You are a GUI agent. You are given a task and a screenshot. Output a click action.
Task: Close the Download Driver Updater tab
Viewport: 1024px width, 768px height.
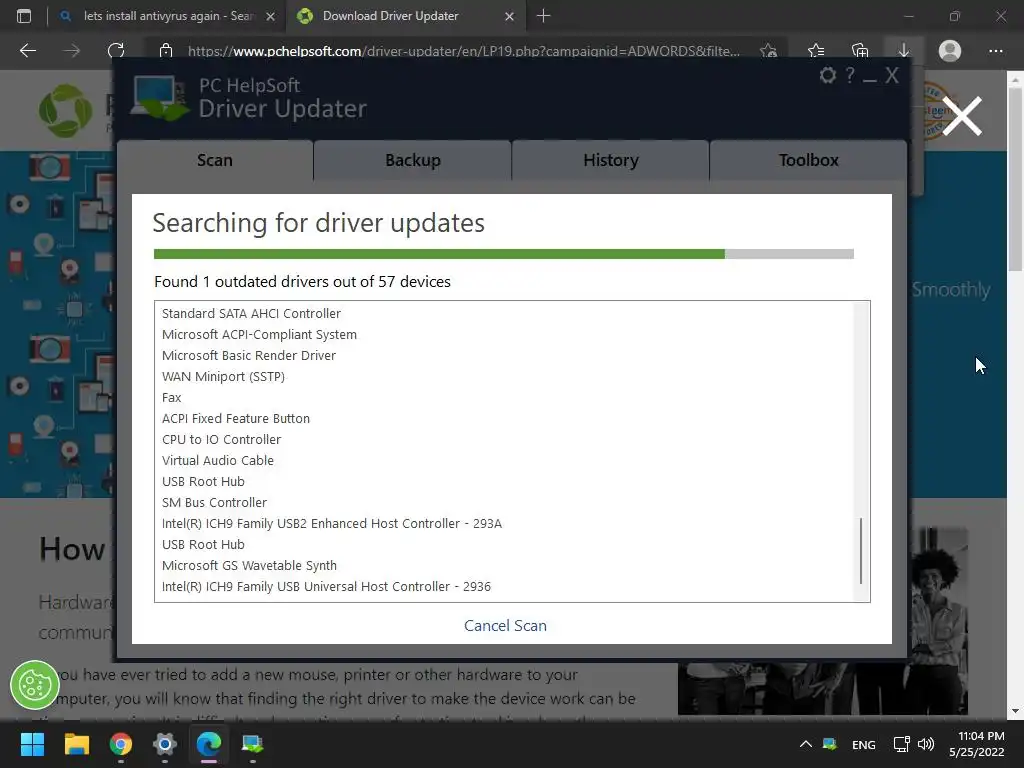(x=509, y=16)
